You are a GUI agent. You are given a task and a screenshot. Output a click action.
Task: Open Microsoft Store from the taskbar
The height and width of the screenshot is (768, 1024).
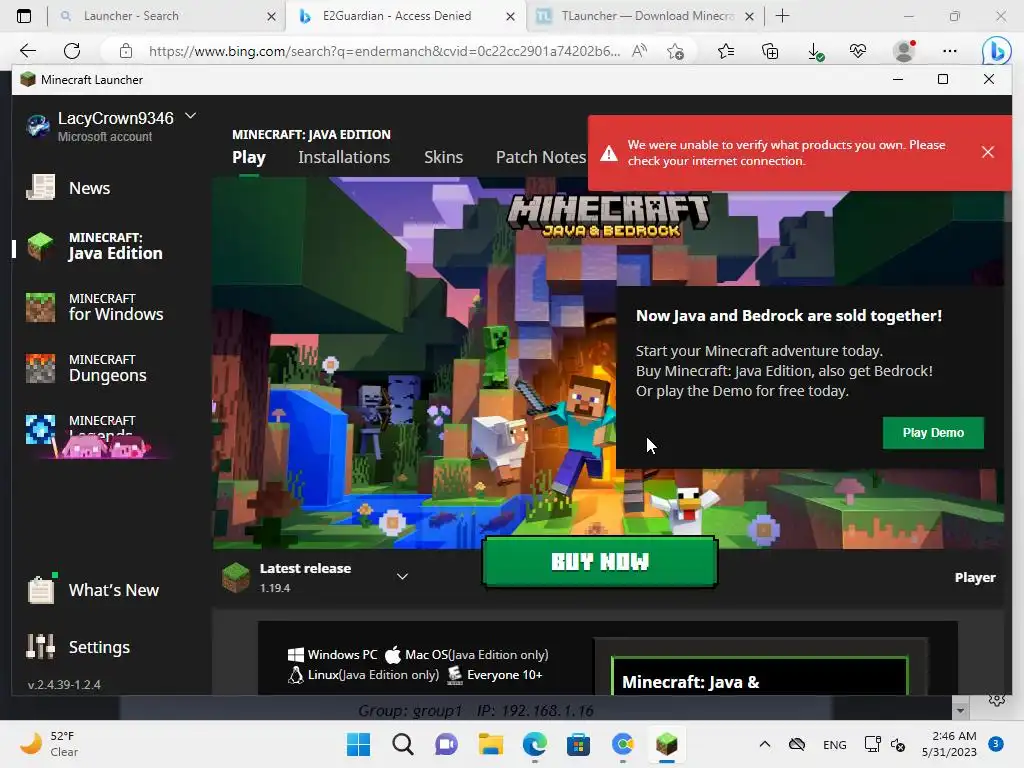pos(578,744)
